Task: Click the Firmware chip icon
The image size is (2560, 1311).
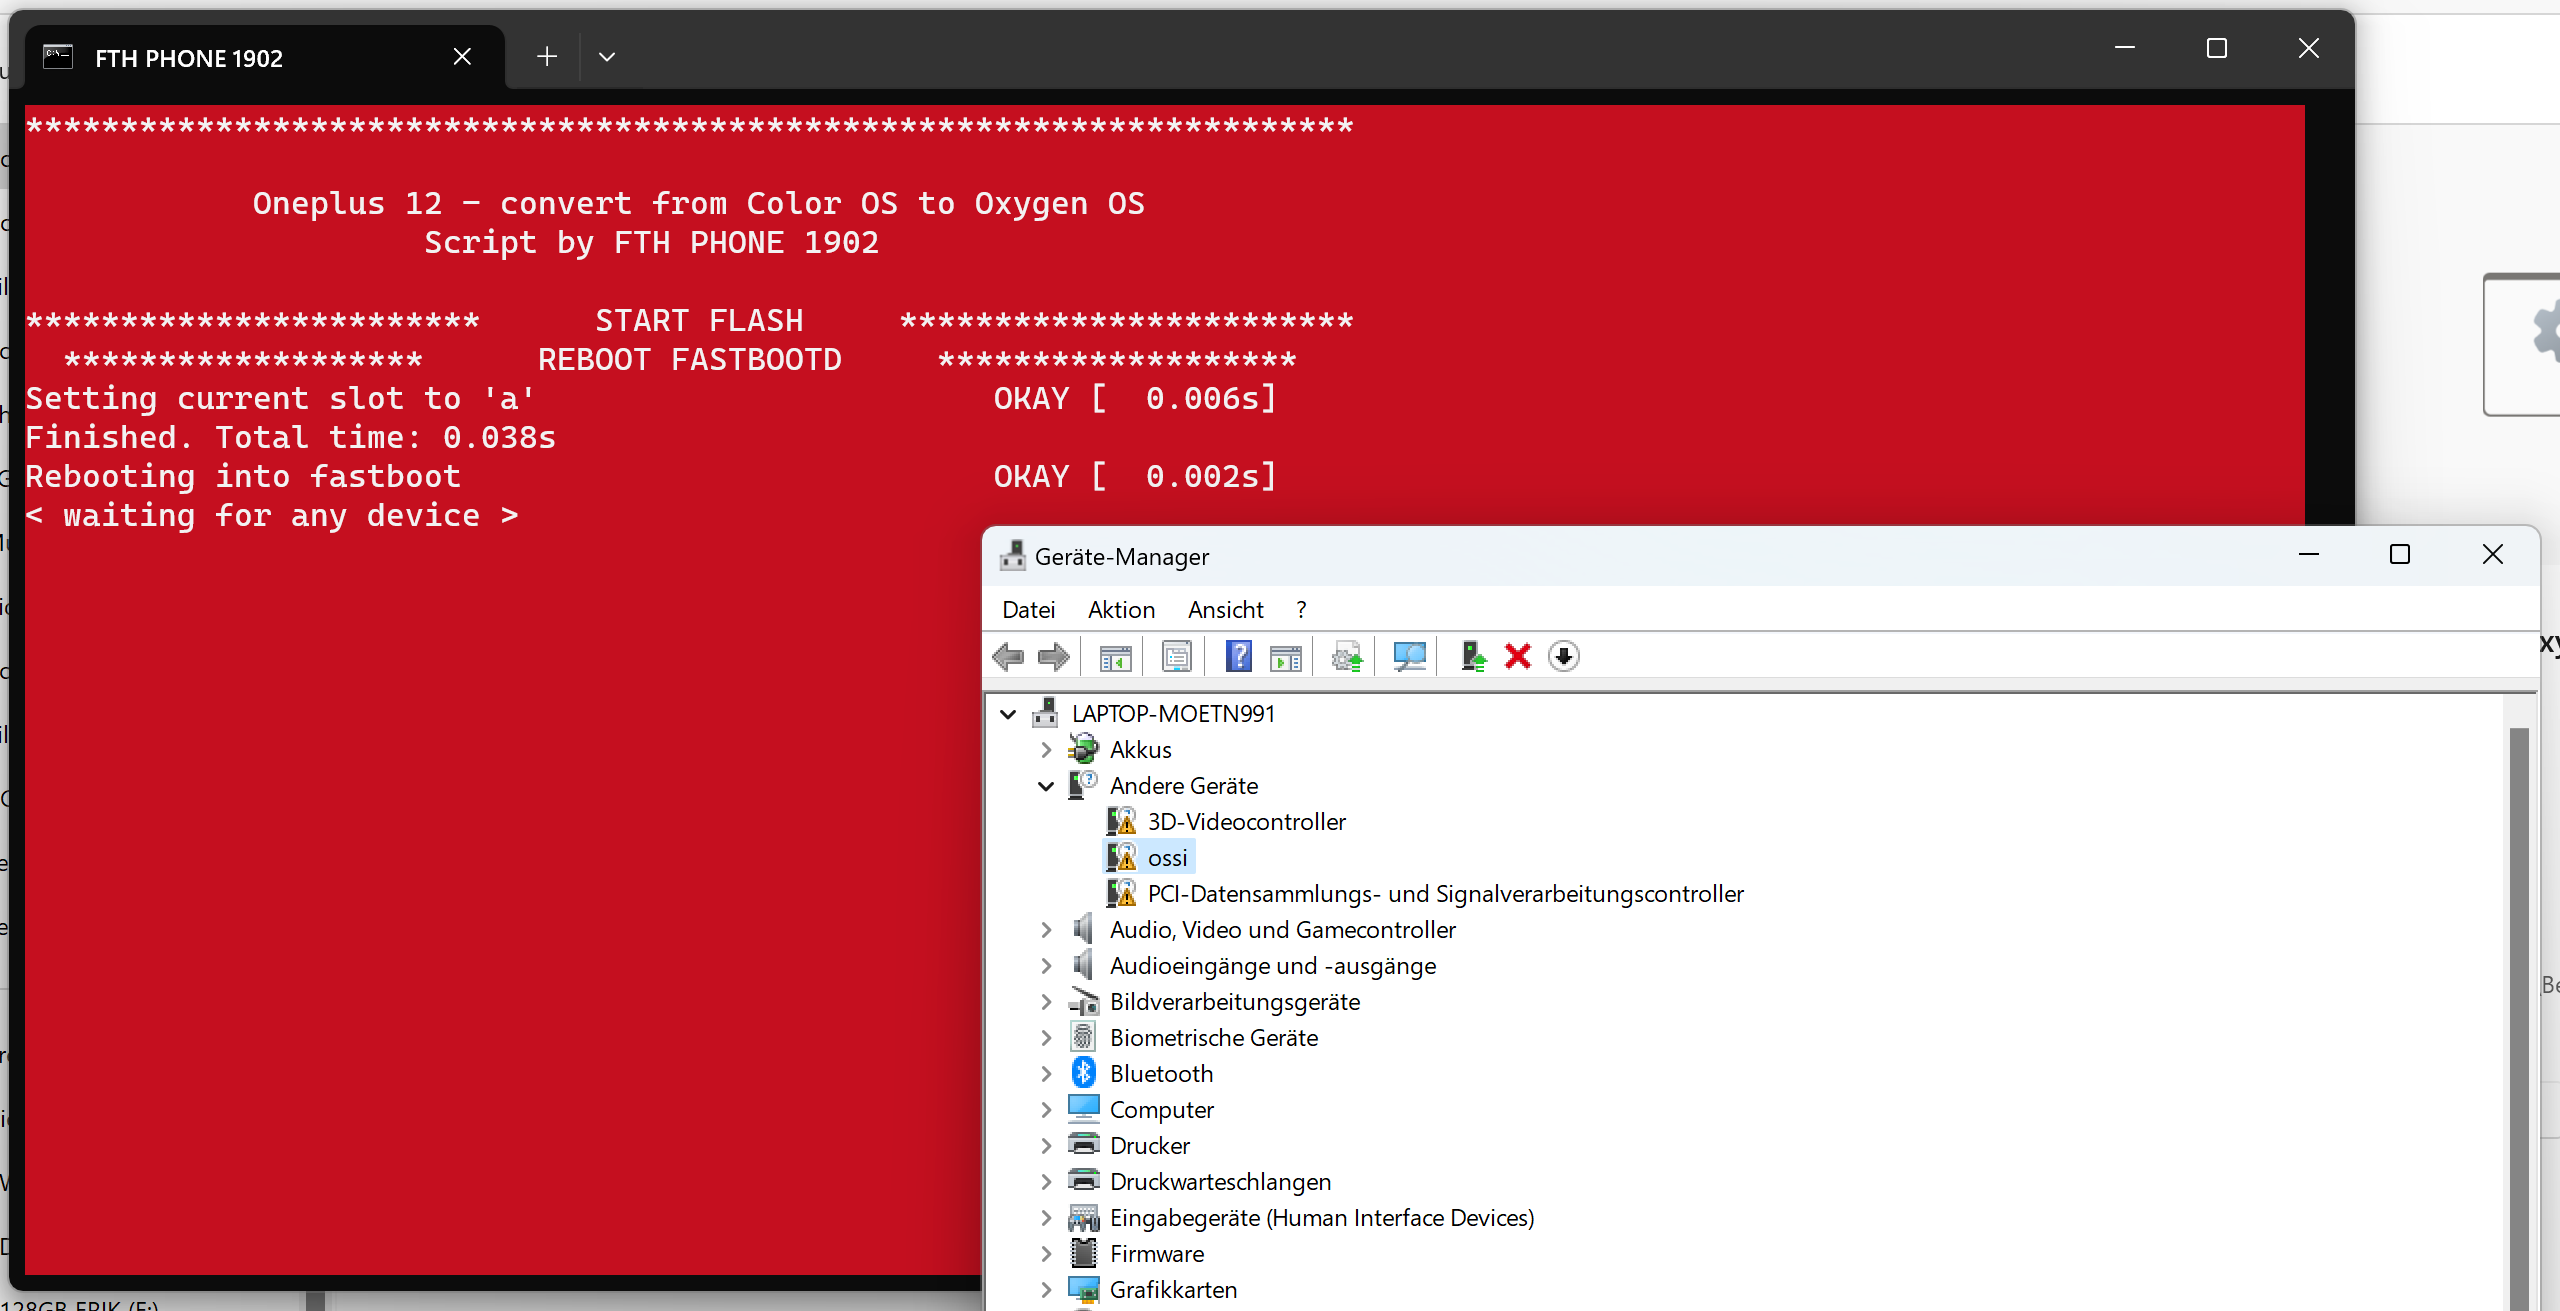Action: click(1084, 1253)
